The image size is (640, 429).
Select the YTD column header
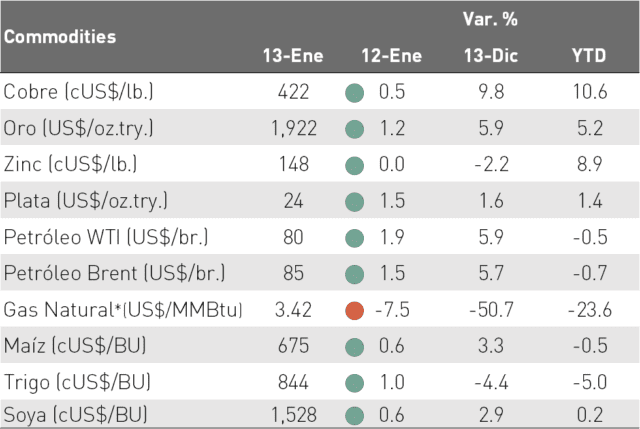click(589, 56)
